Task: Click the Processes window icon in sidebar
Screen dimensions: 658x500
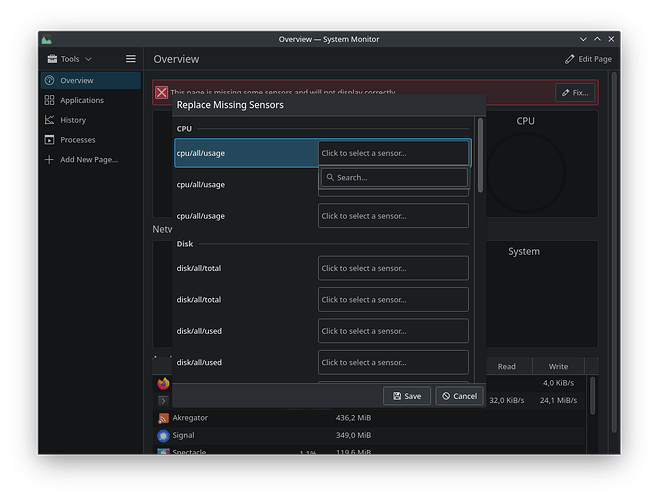Action: pyautogui.click(x=50, y=140)
